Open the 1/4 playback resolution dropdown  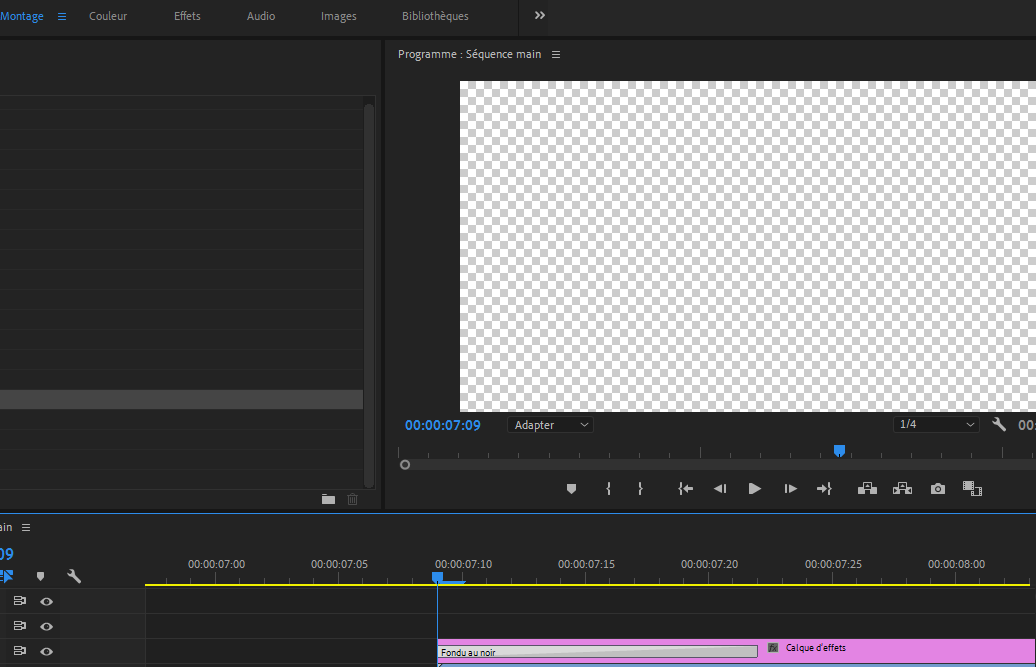tap(936, 425)
